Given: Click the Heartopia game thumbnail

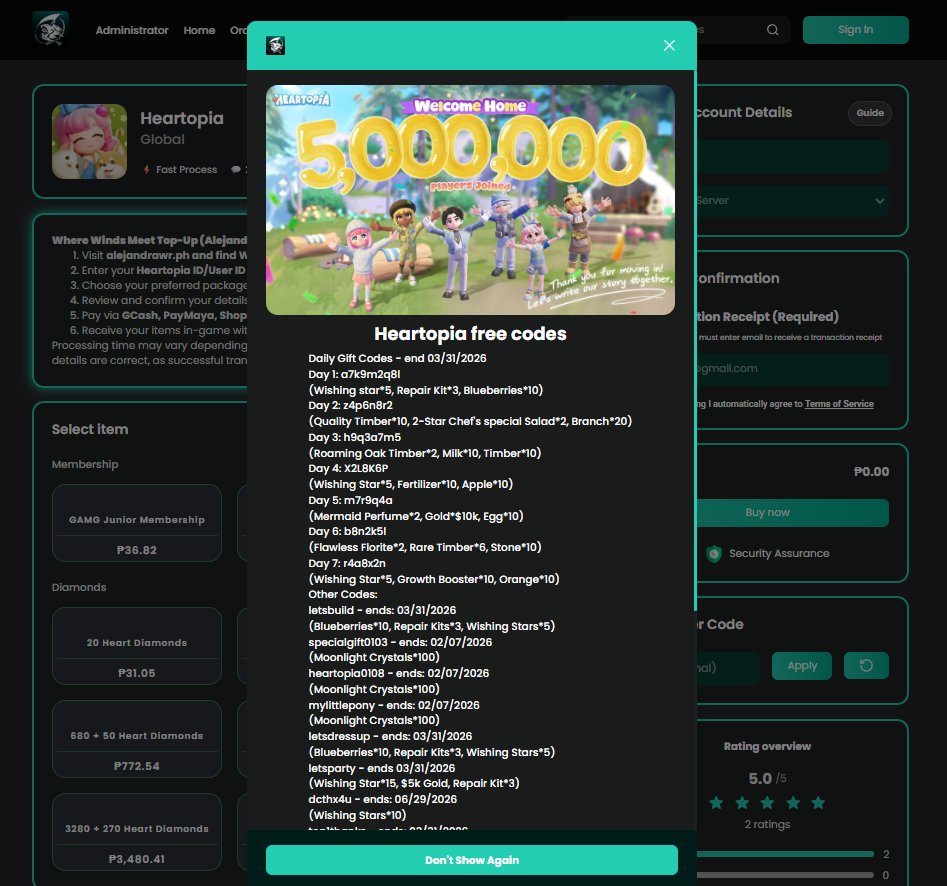Looking at the screenshot, I should pos(89,141).
